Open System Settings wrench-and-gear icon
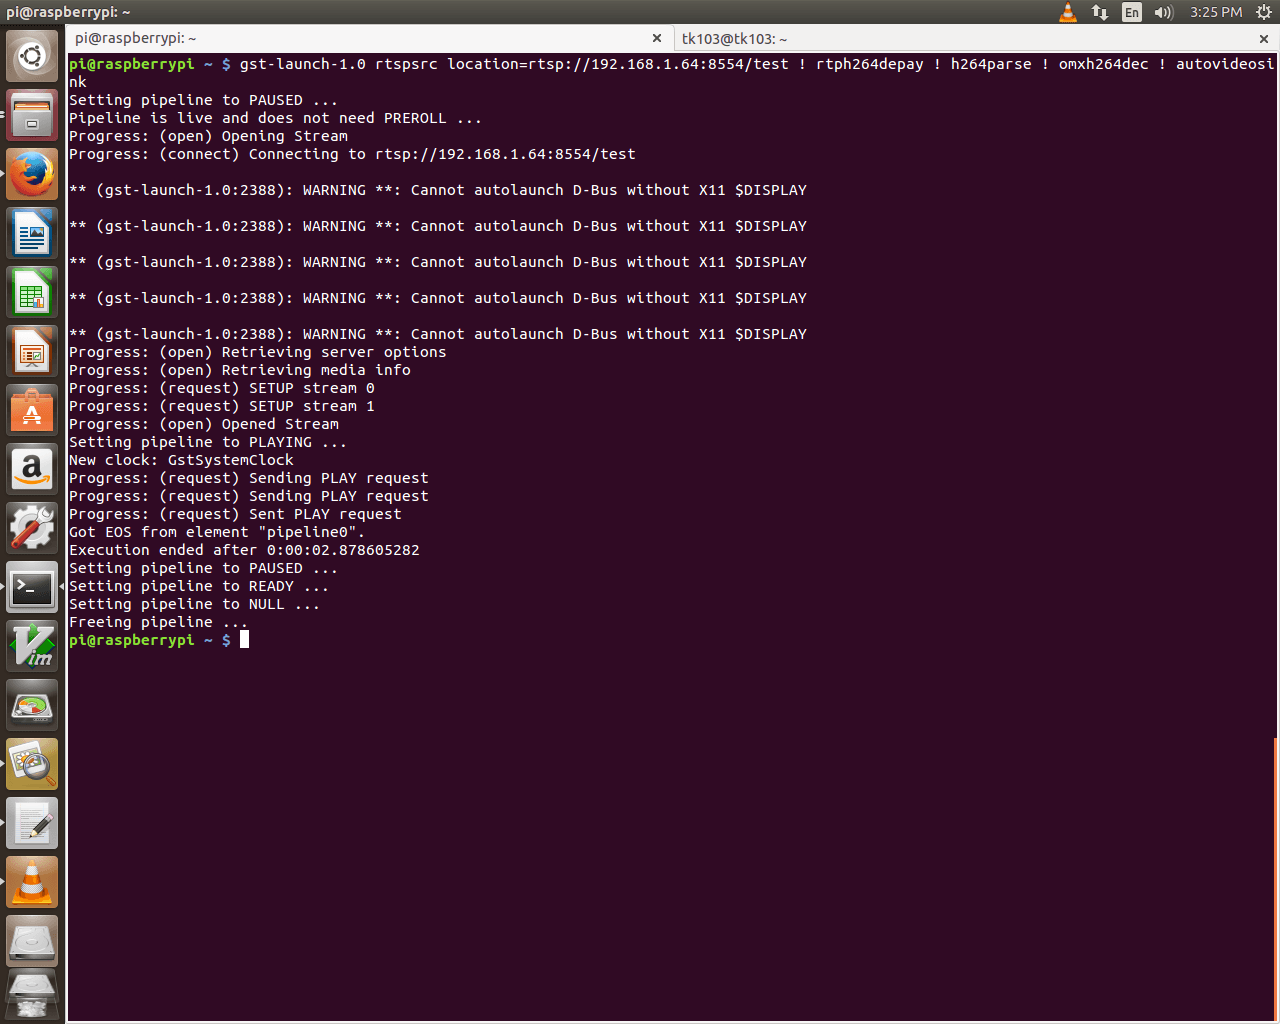1280x1024 pixels. [x=32, y=528]
